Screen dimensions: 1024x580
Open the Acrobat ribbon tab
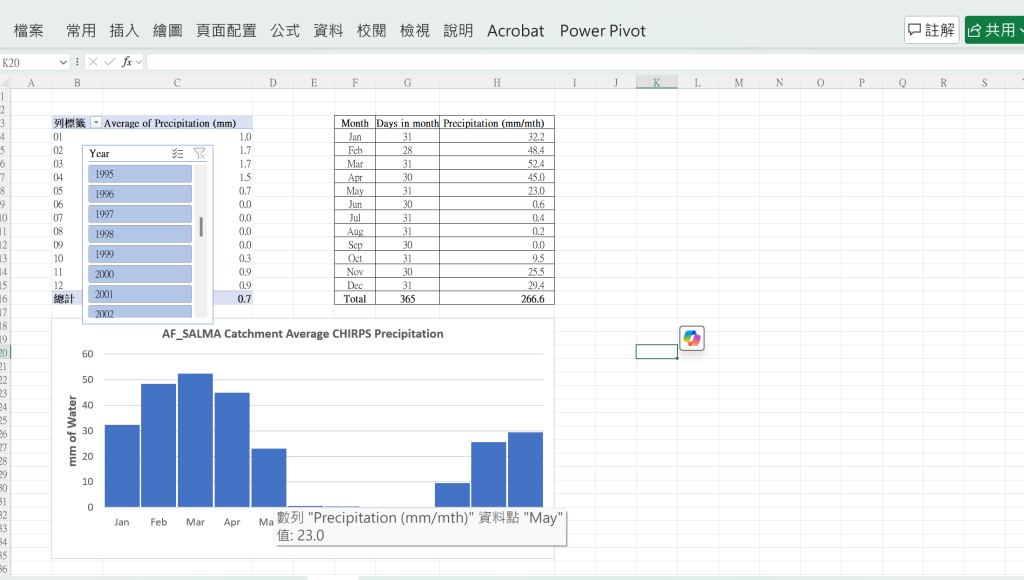point(515,31)
